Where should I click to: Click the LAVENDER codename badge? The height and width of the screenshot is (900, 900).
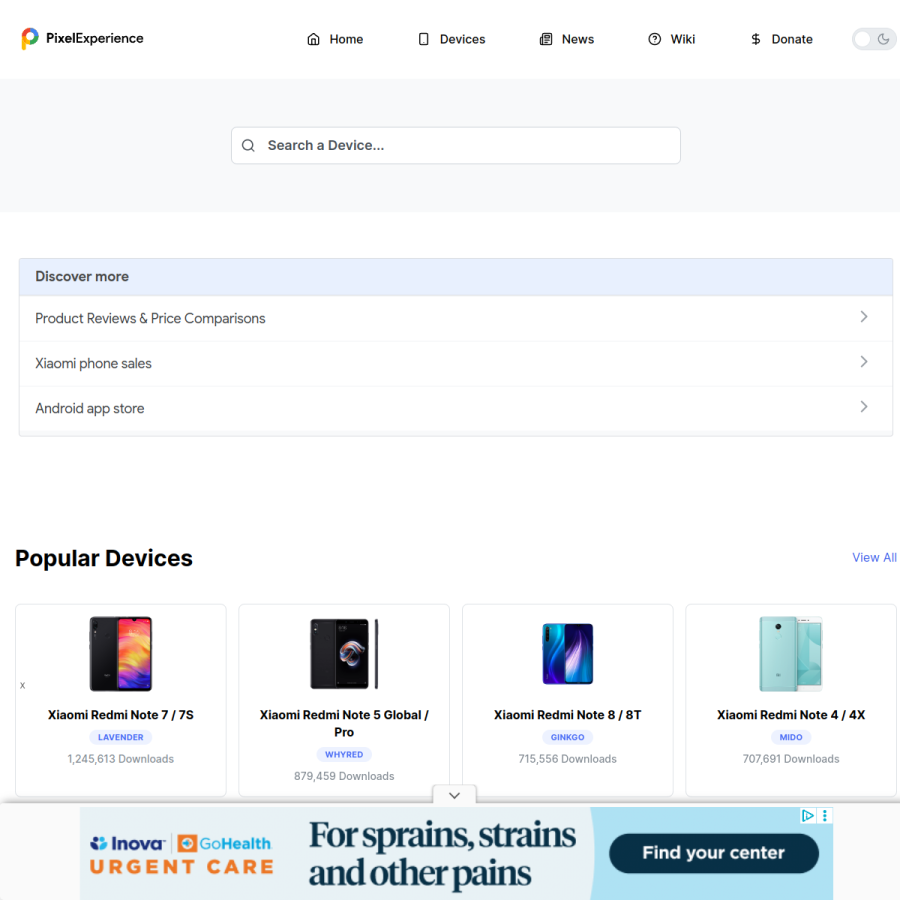pos(121,737)
